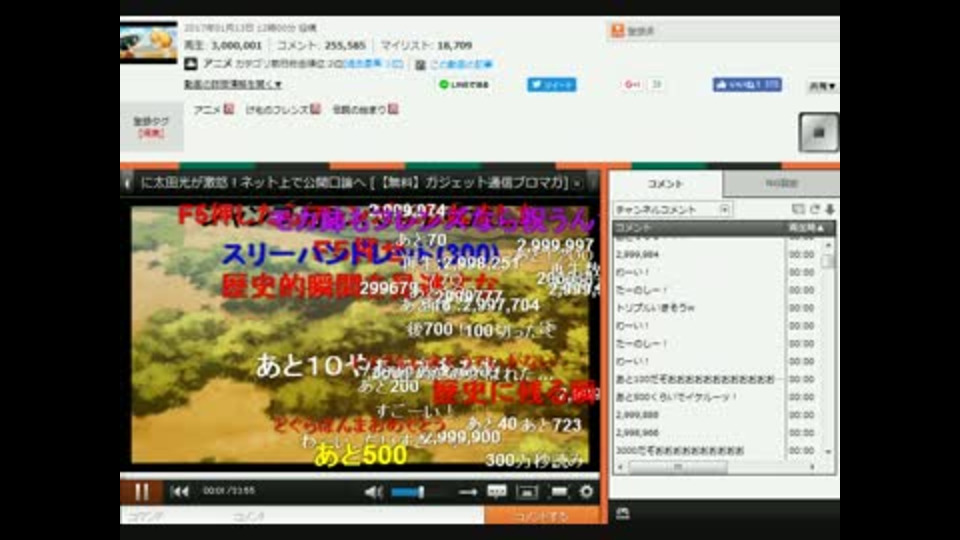960x540 pixels.
Task: Open dictionary icon next to the third tag
Action: click(393, 109)
